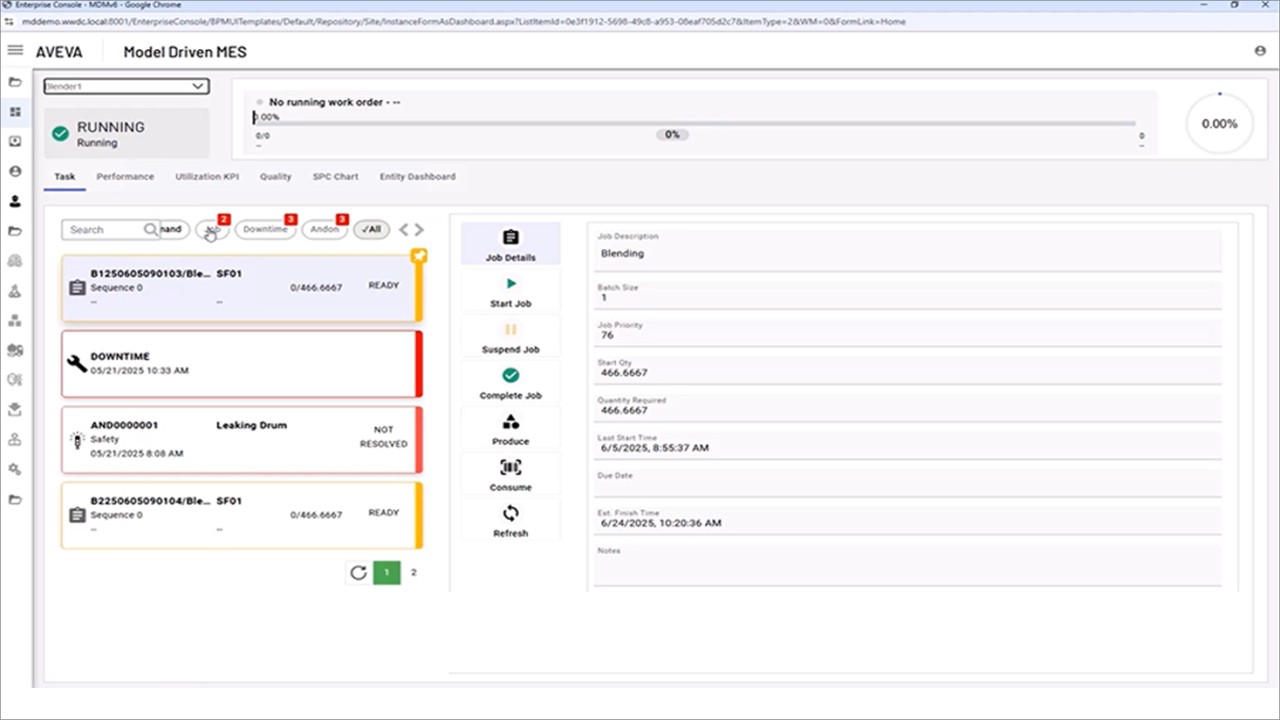Click the Start Job play icon

pyautogui.click(x=511, y=284)
